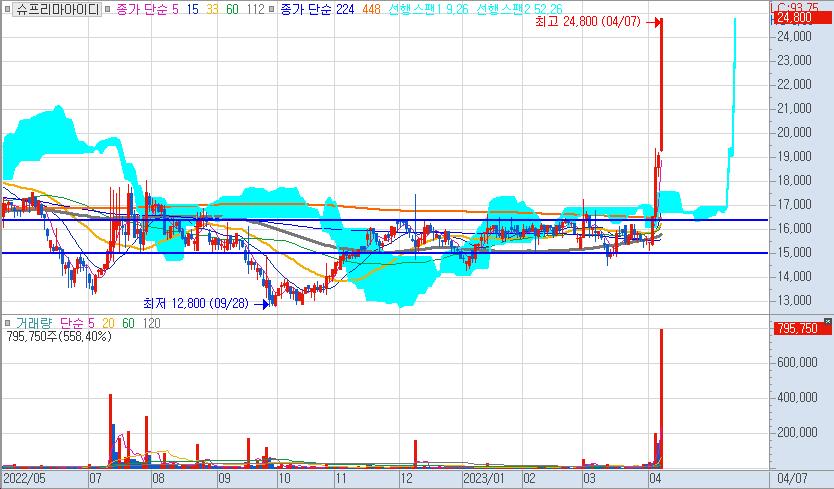Toggle the marker before 종가 단순 224
Screen dimensions: 834x489
point(272,9)
